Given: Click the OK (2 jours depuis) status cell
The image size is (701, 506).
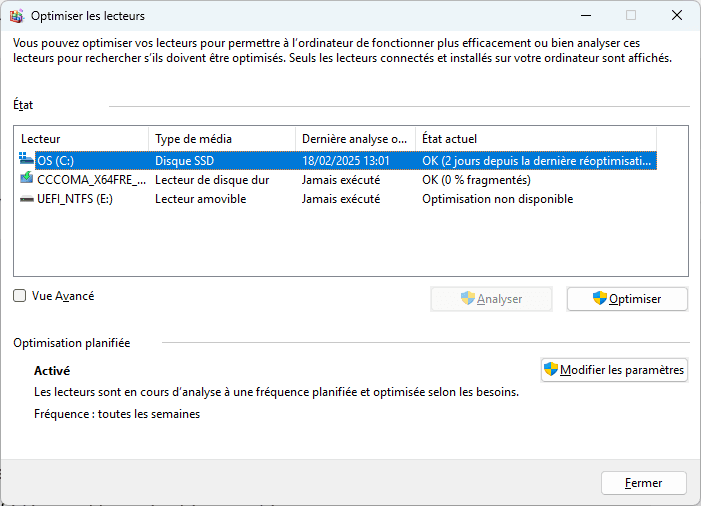Looking at the screenshot, I should pos(536,161).
